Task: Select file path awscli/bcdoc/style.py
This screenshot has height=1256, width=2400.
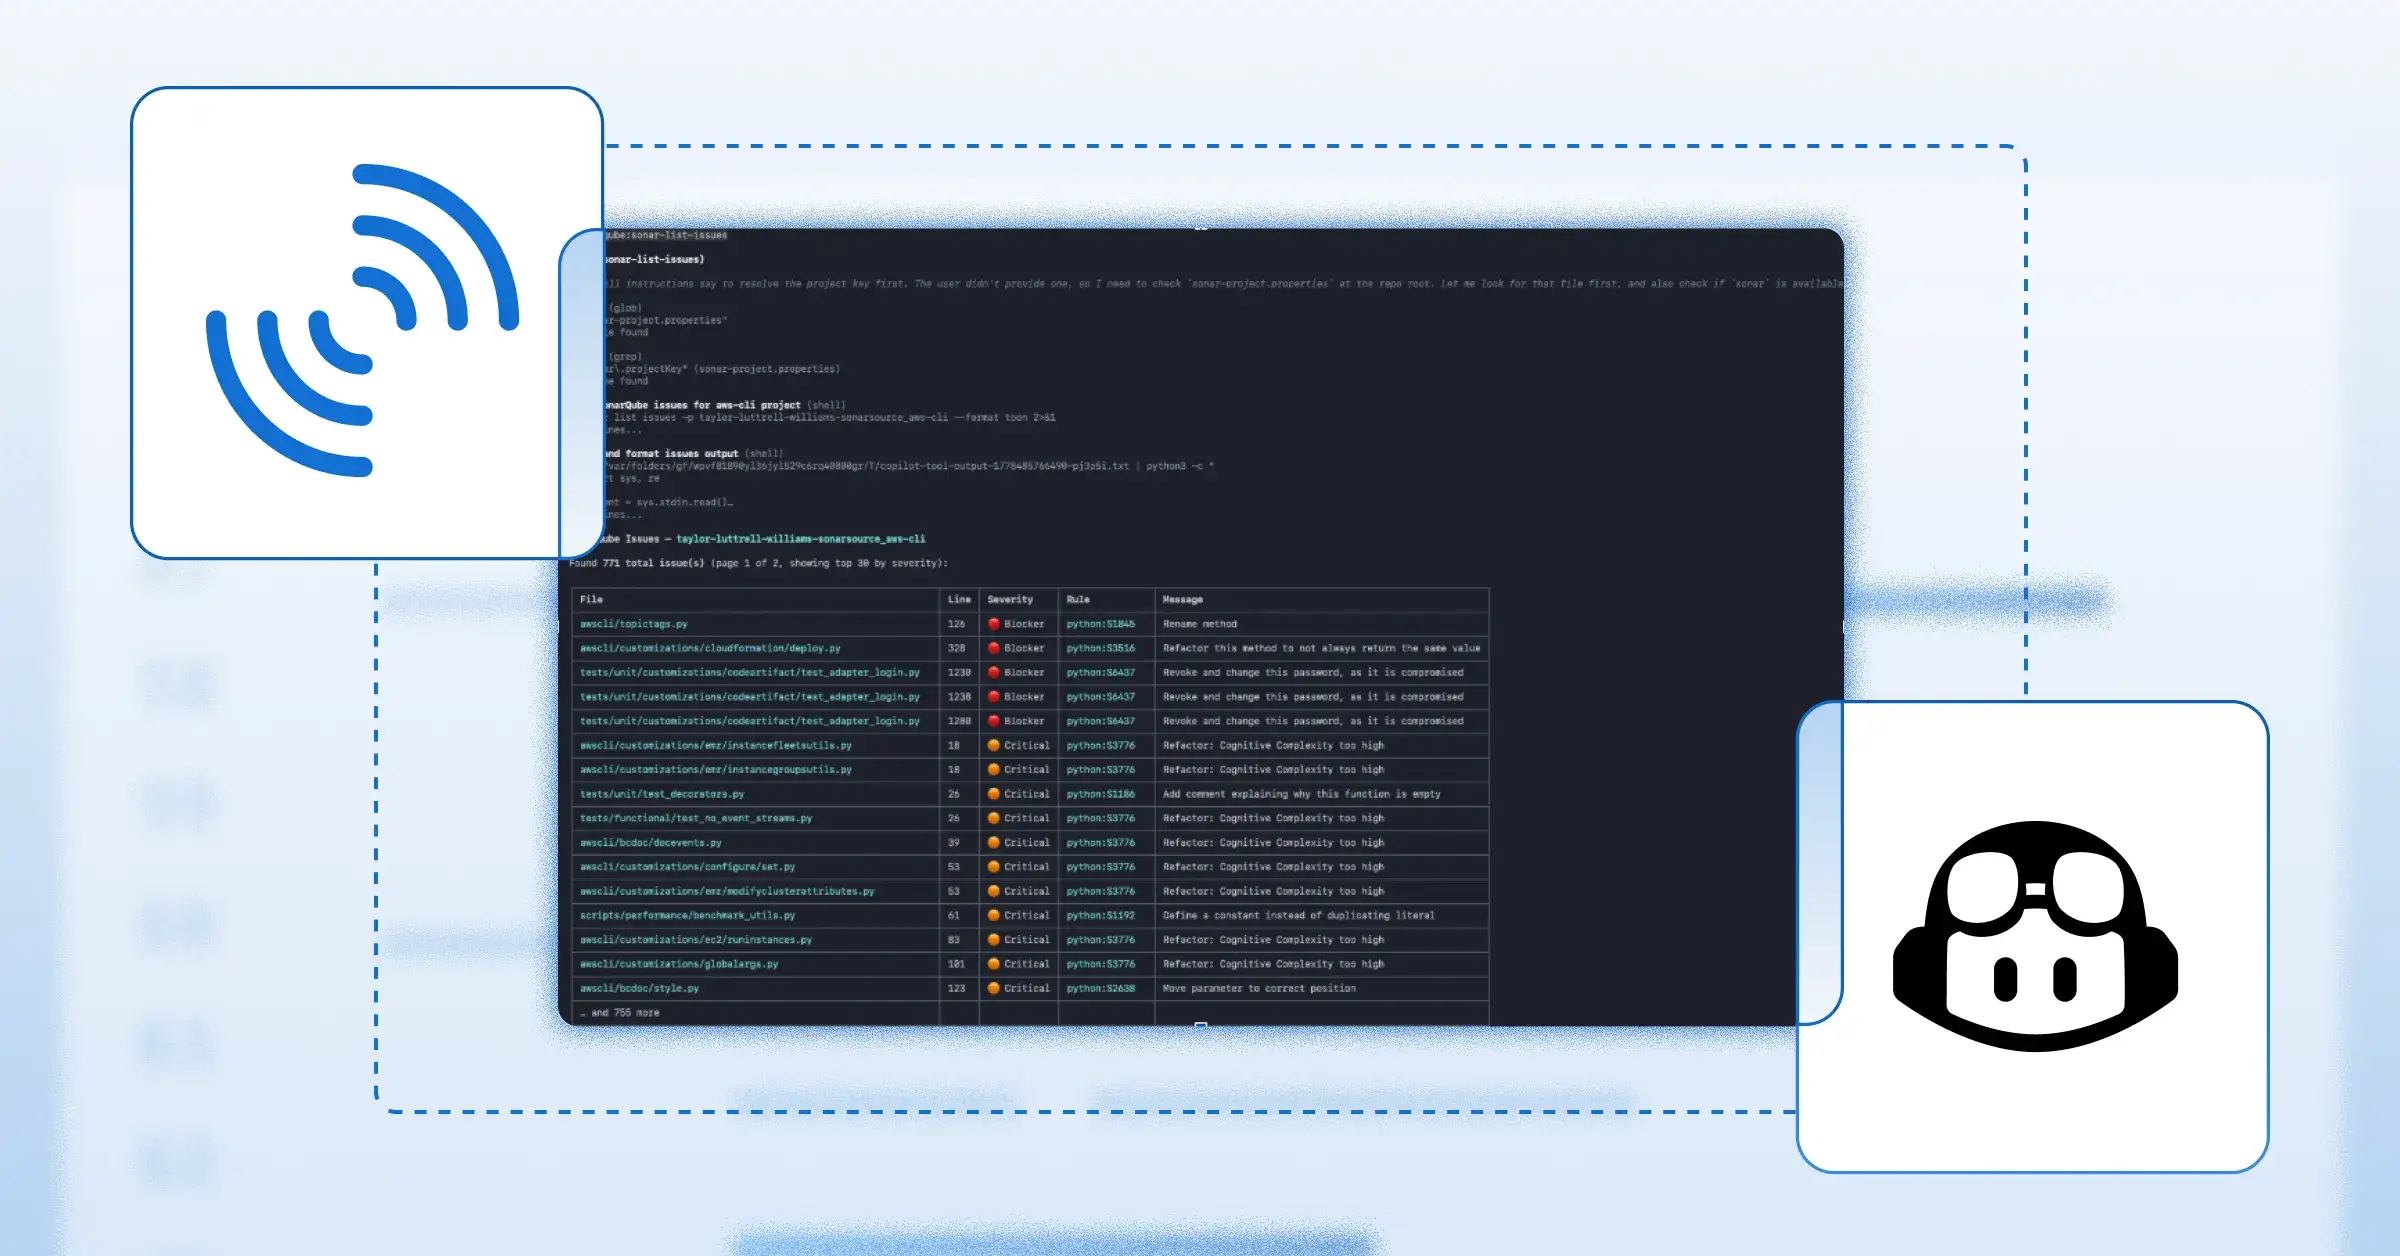Action: click(x=640, y=988)
